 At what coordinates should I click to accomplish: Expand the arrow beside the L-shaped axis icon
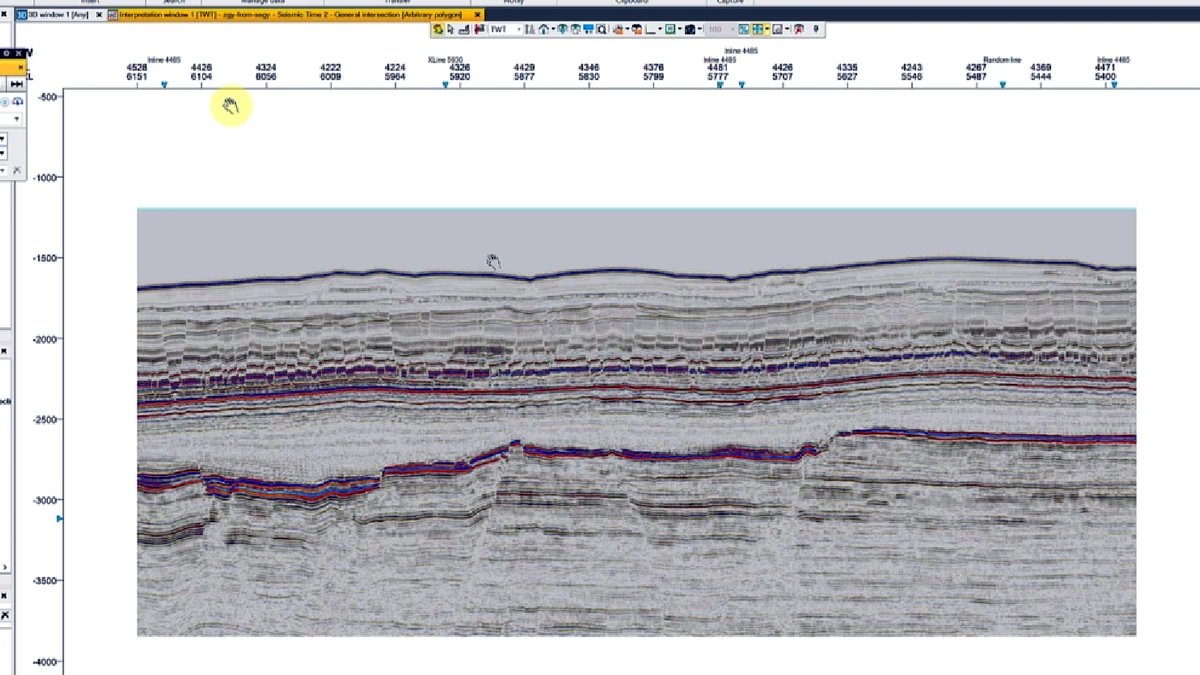click(660, 29)
